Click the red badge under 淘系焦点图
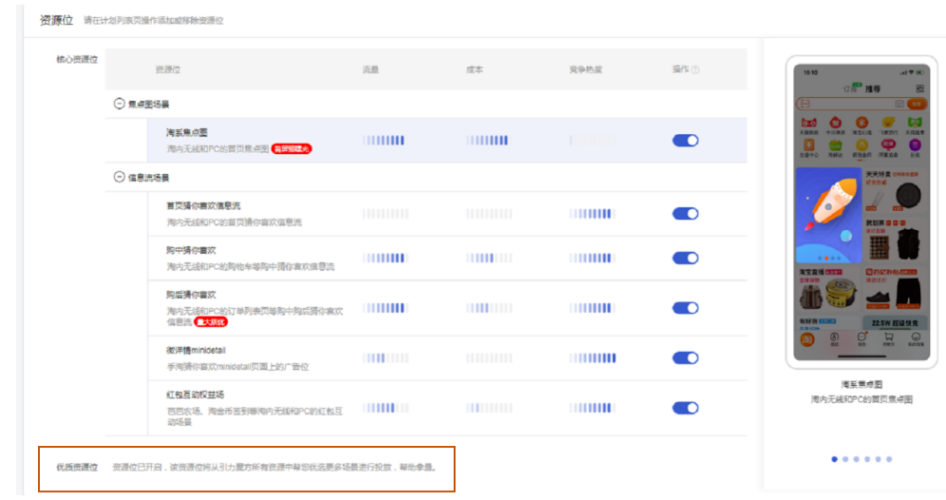 292,149
